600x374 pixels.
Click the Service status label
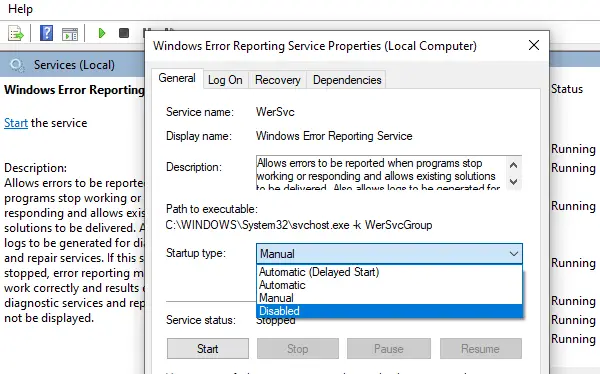click(201, 320)
